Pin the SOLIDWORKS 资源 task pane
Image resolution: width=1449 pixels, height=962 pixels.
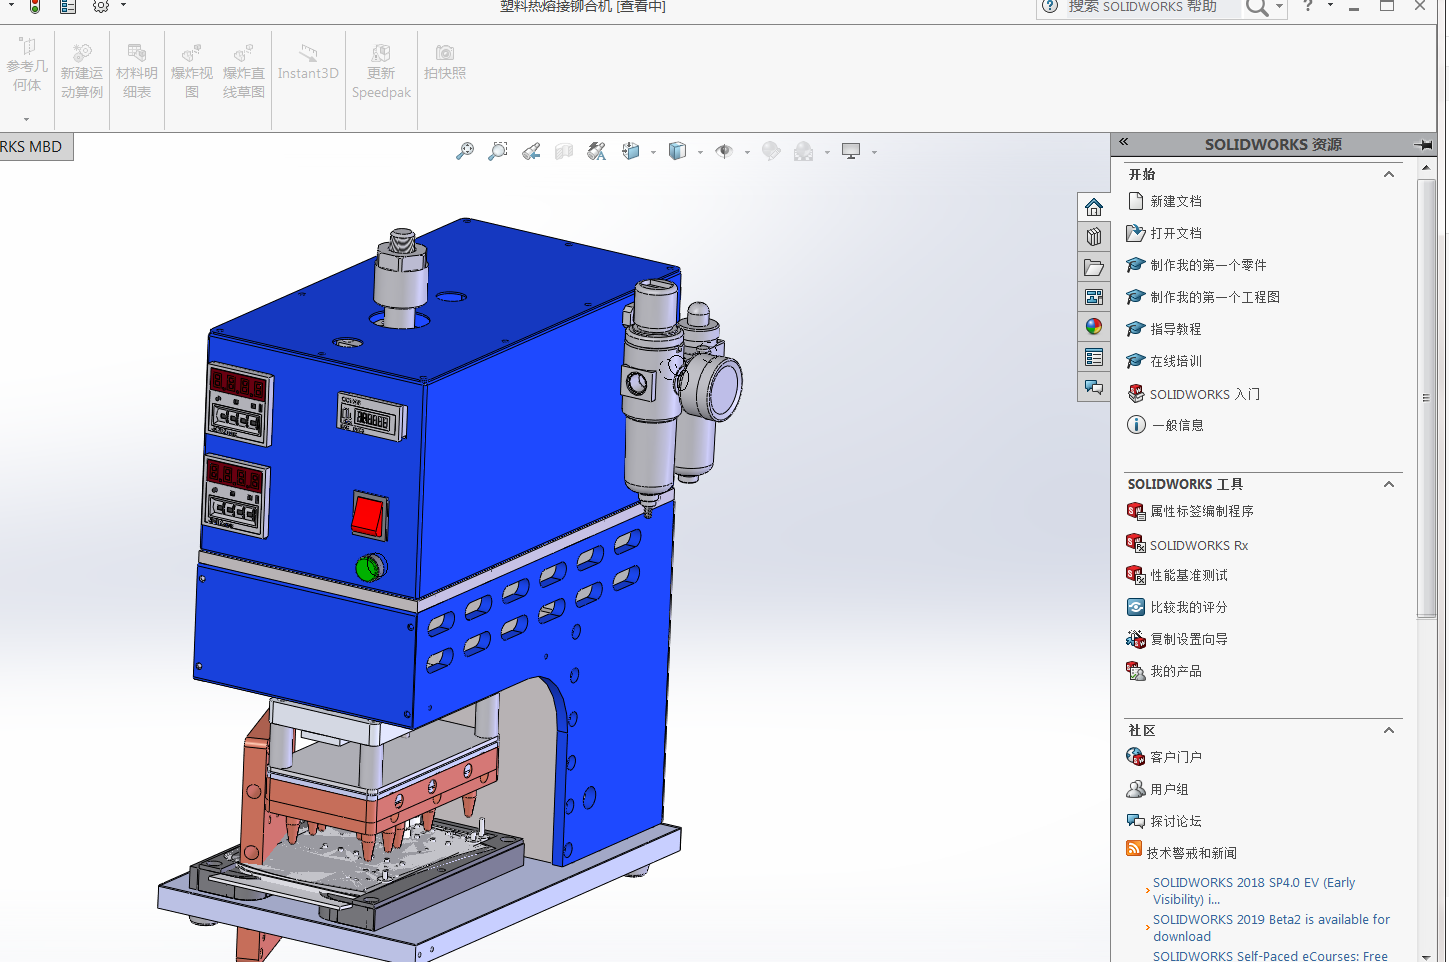(x=1423, y=145)
